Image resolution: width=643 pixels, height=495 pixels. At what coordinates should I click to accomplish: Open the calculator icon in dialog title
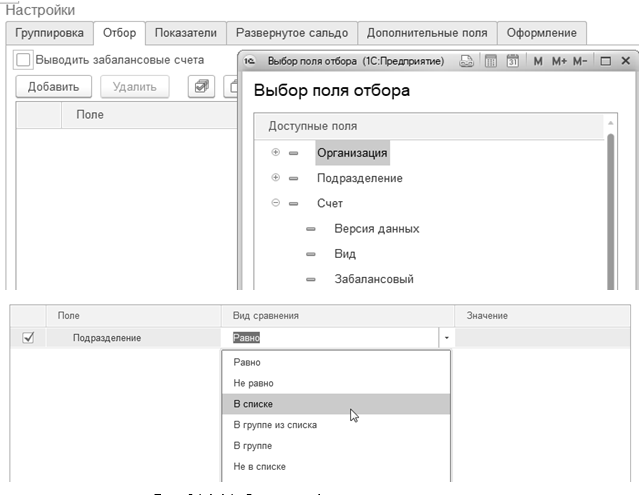[x=490, y=61]
